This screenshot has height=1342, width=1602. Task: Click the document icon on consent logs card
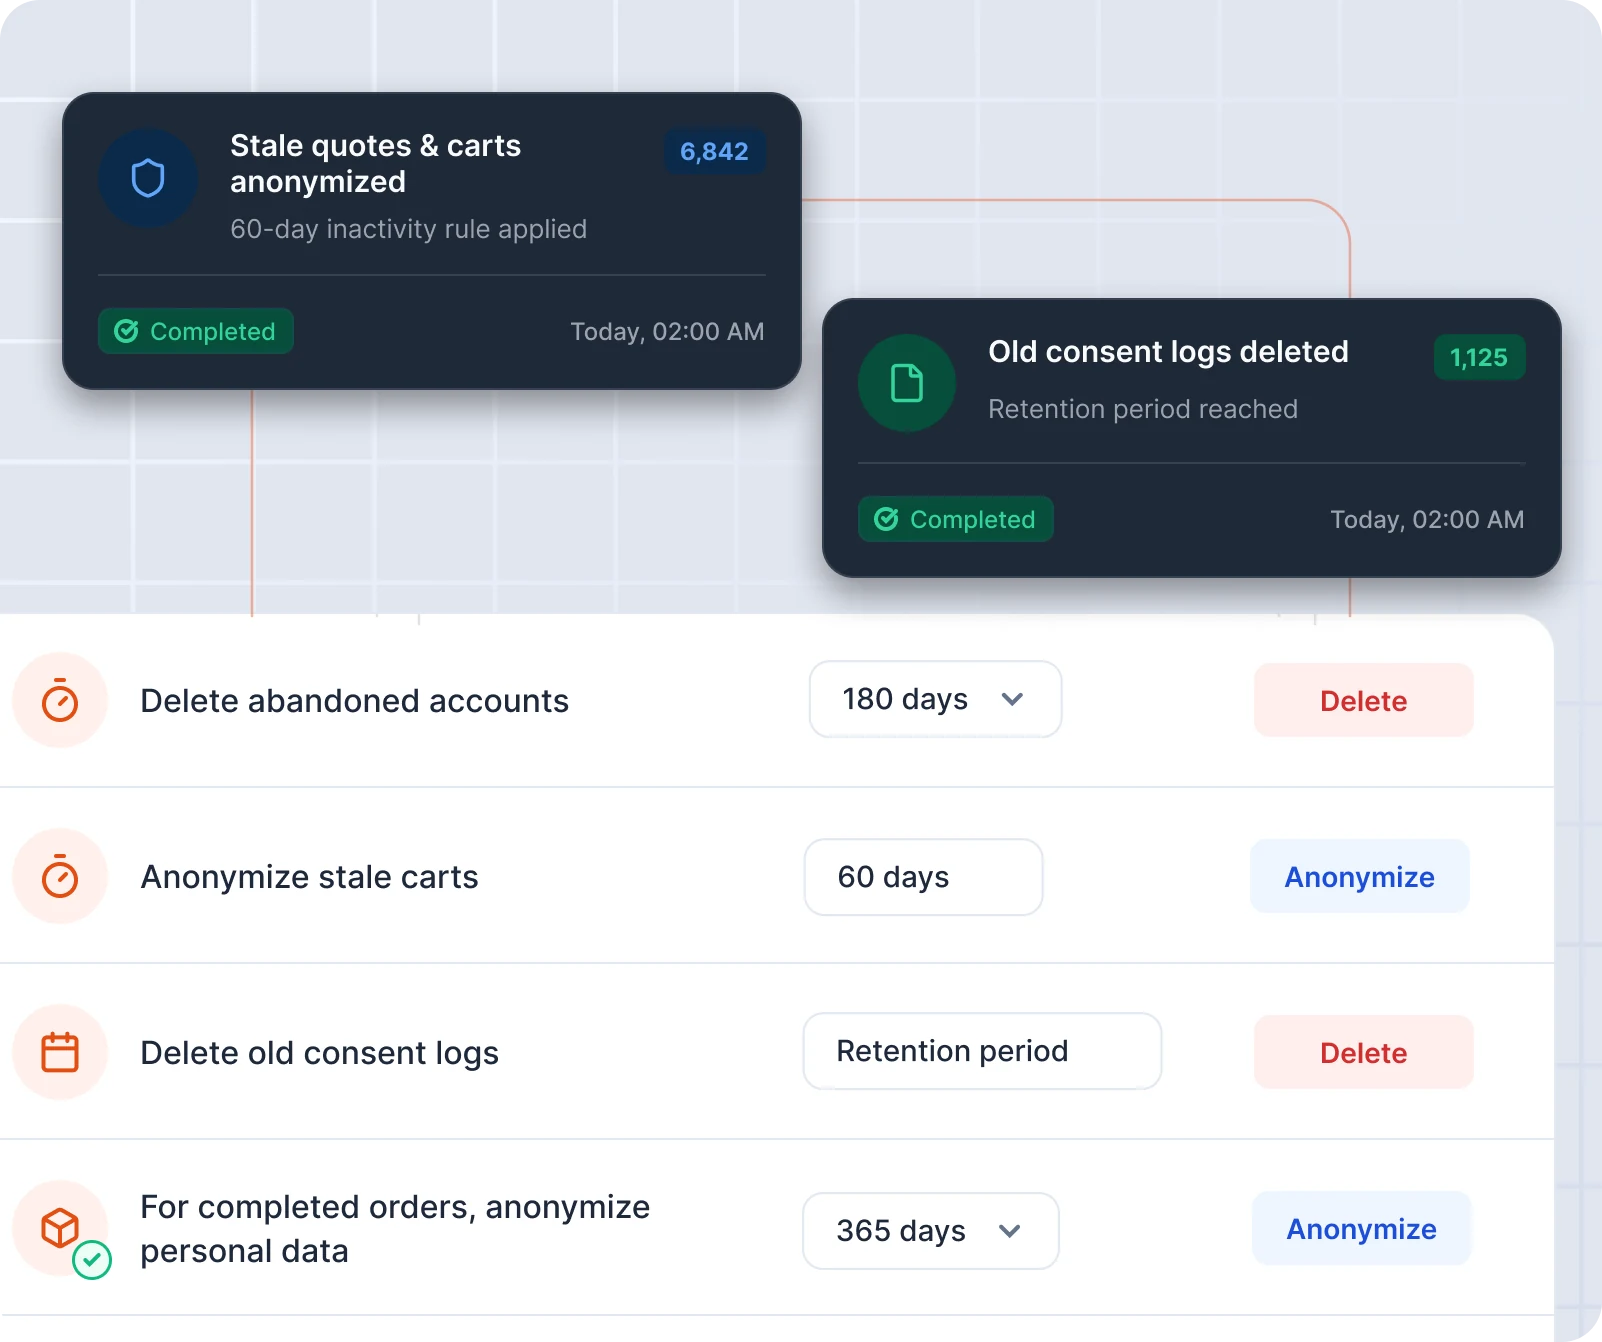coord(907,383)
